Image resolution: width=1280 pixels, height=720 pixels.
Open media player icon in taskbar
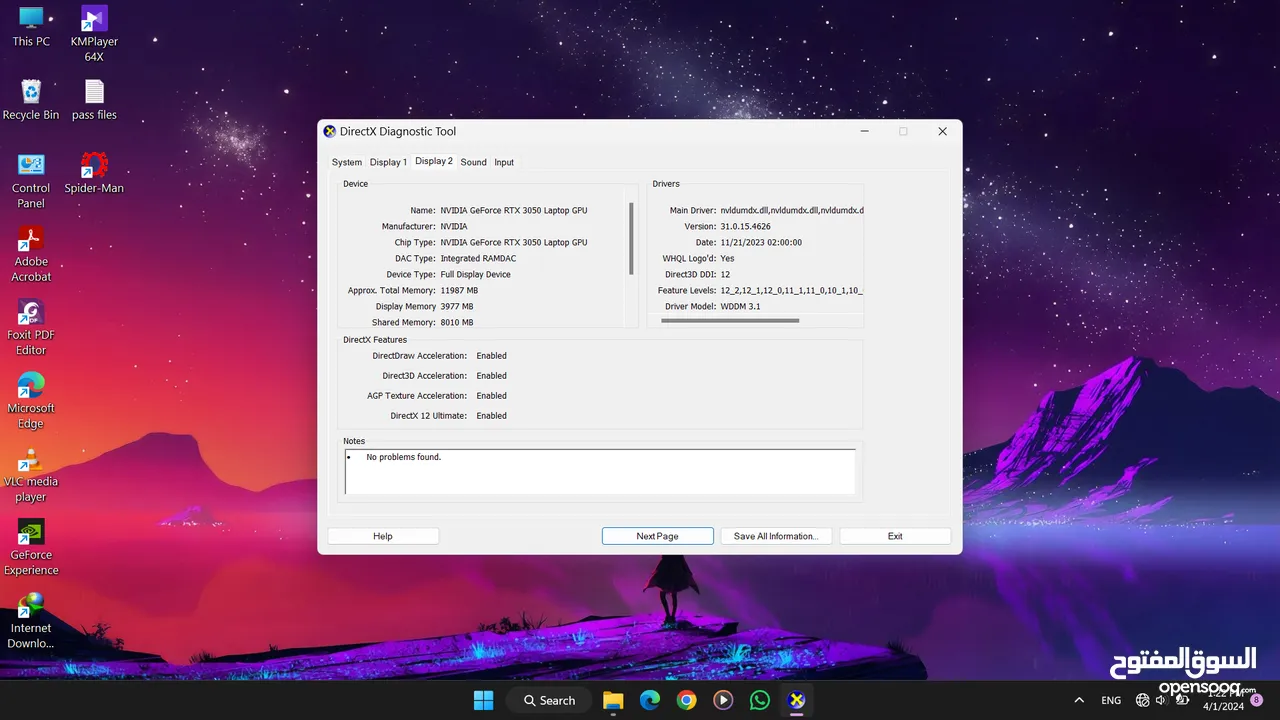pyautogui.click(x=723, y=700)
